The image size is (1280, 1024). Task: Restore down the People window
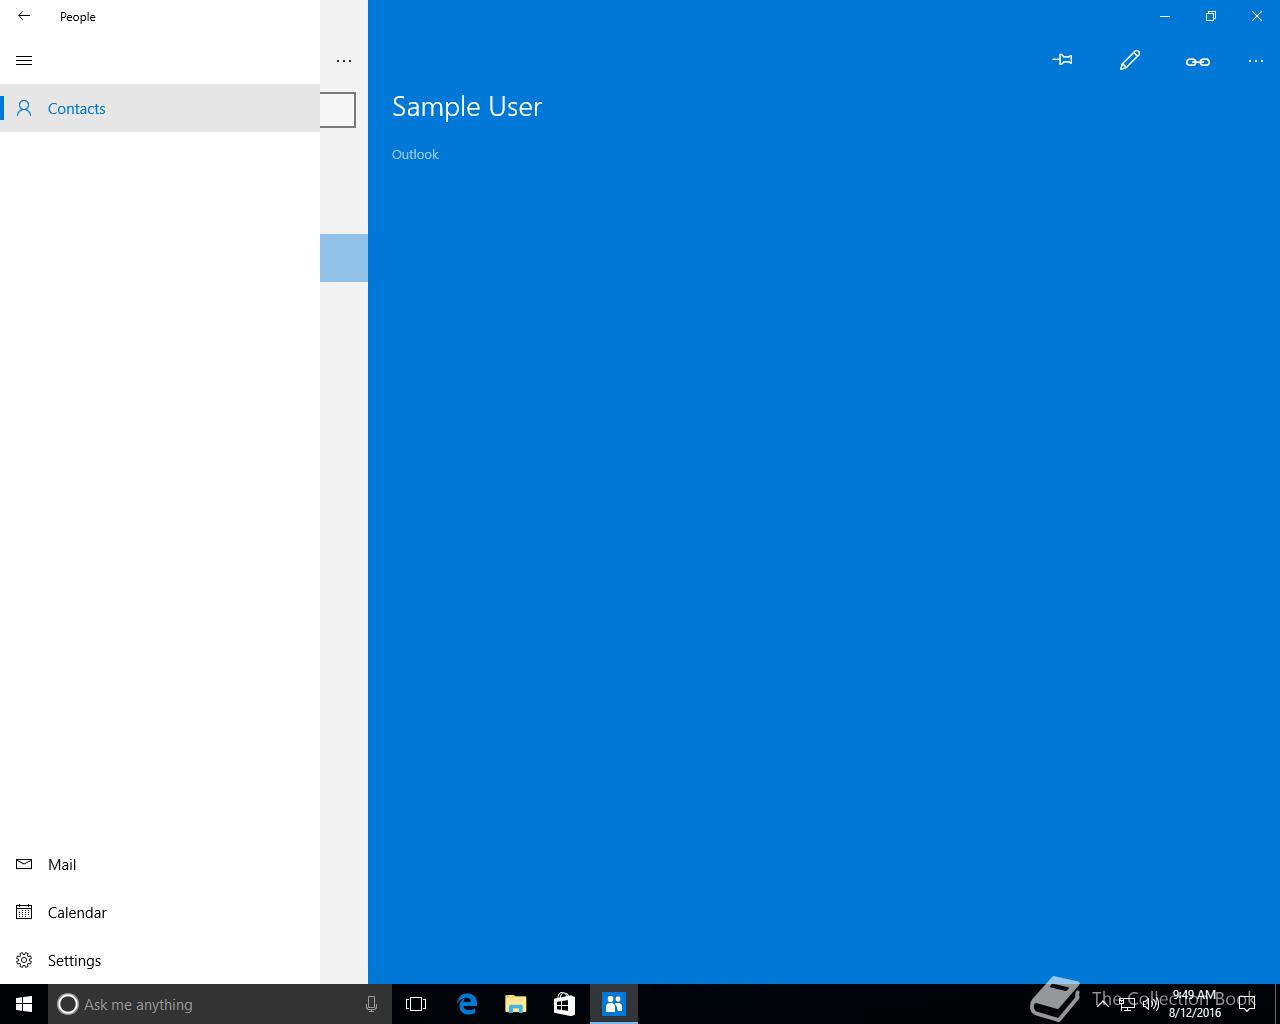1211,16
